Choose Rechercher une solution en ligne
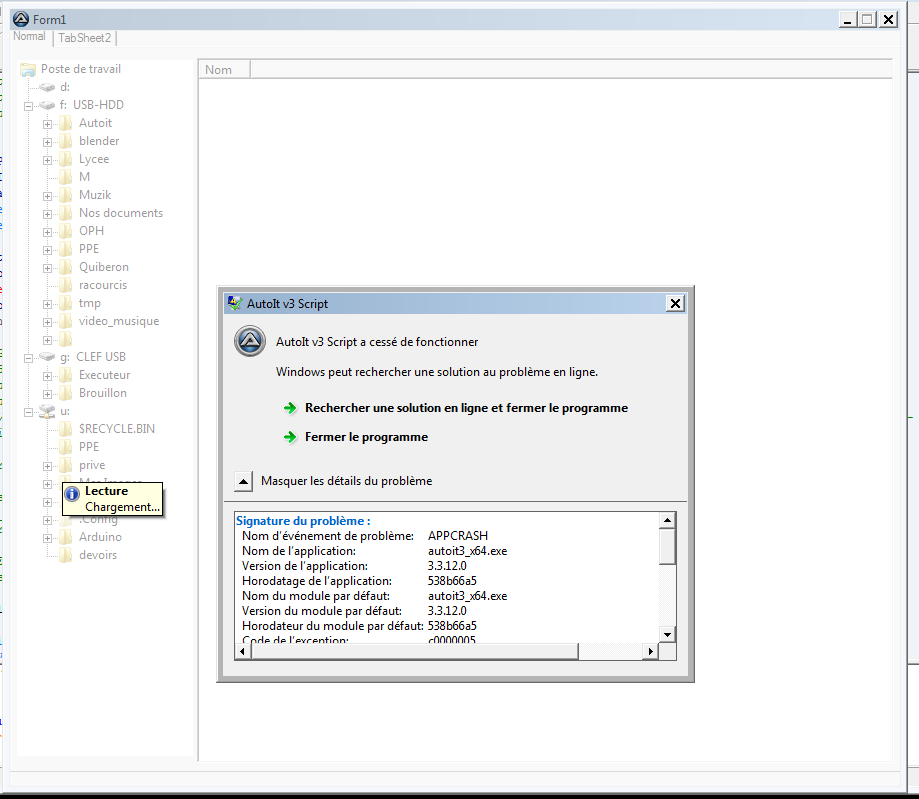Screen dimensions: 919x799 pyautogui.click(x=466, y=408)
